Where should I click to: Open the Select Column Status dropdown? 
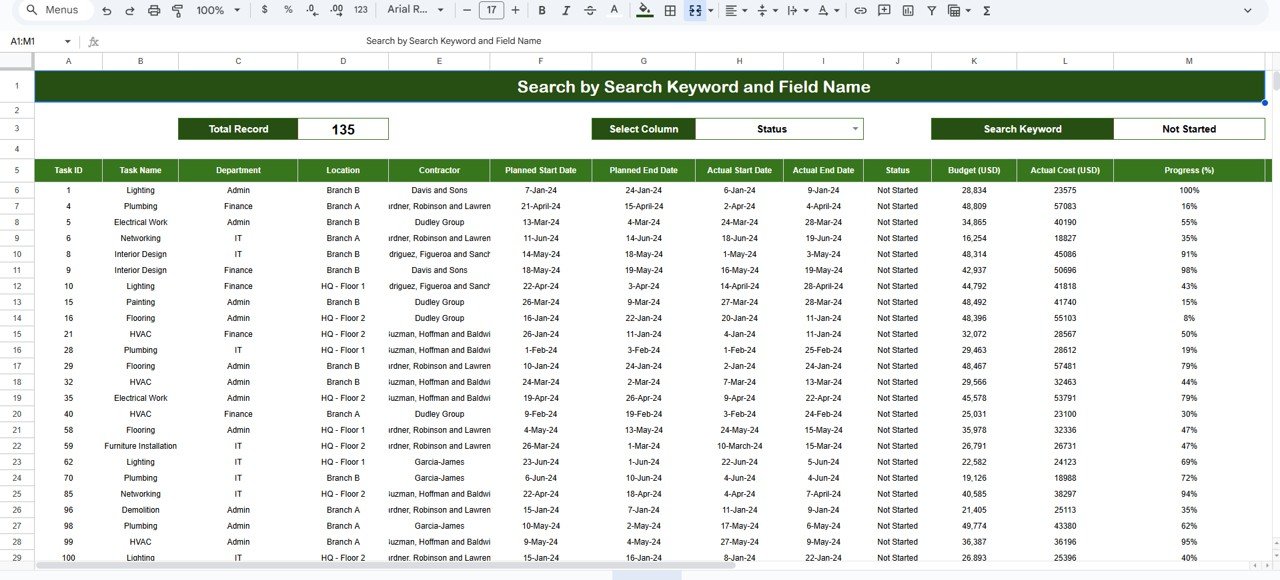click(779, 128)
